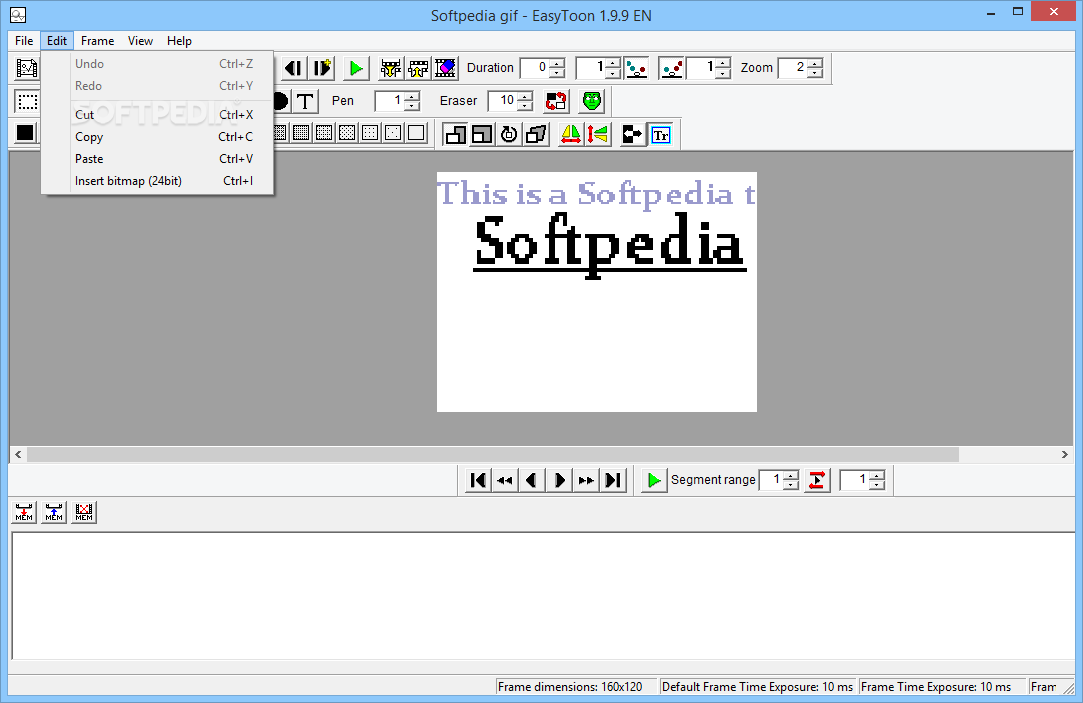
Task: Choose Copy from the Edit menu
Action: [x=157, y=137]
